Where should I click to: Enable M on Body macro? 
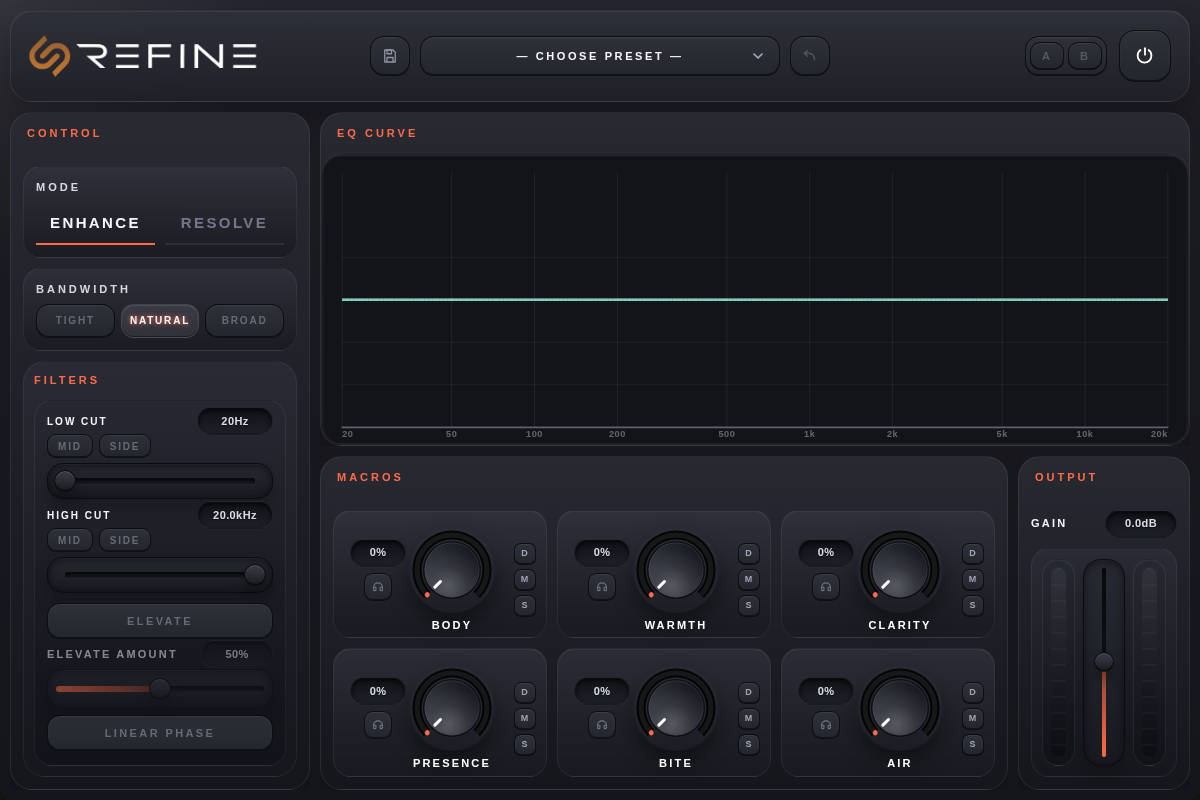pos(525,579)
